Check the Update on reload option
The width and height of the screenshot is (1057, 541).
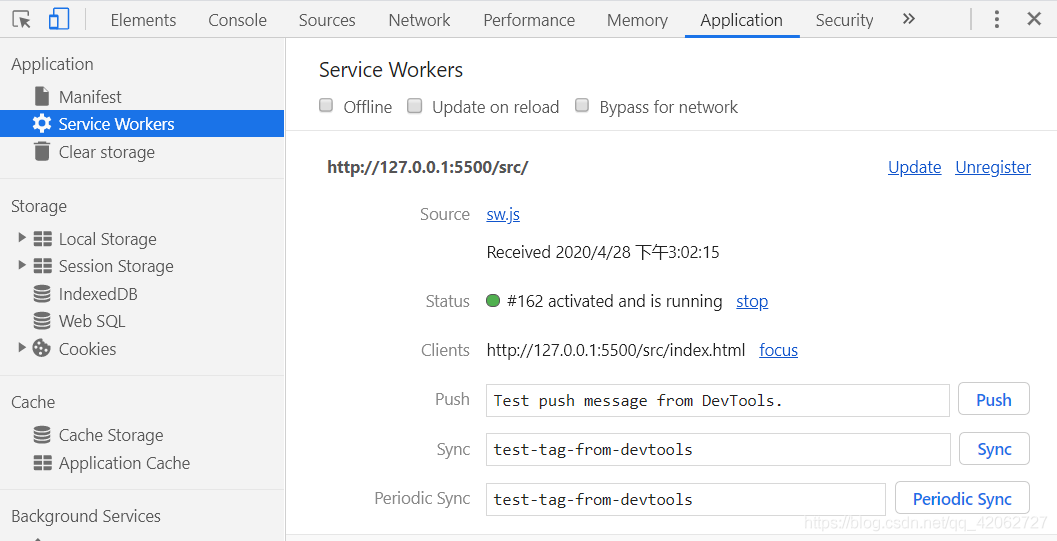(x=415, y=106)
